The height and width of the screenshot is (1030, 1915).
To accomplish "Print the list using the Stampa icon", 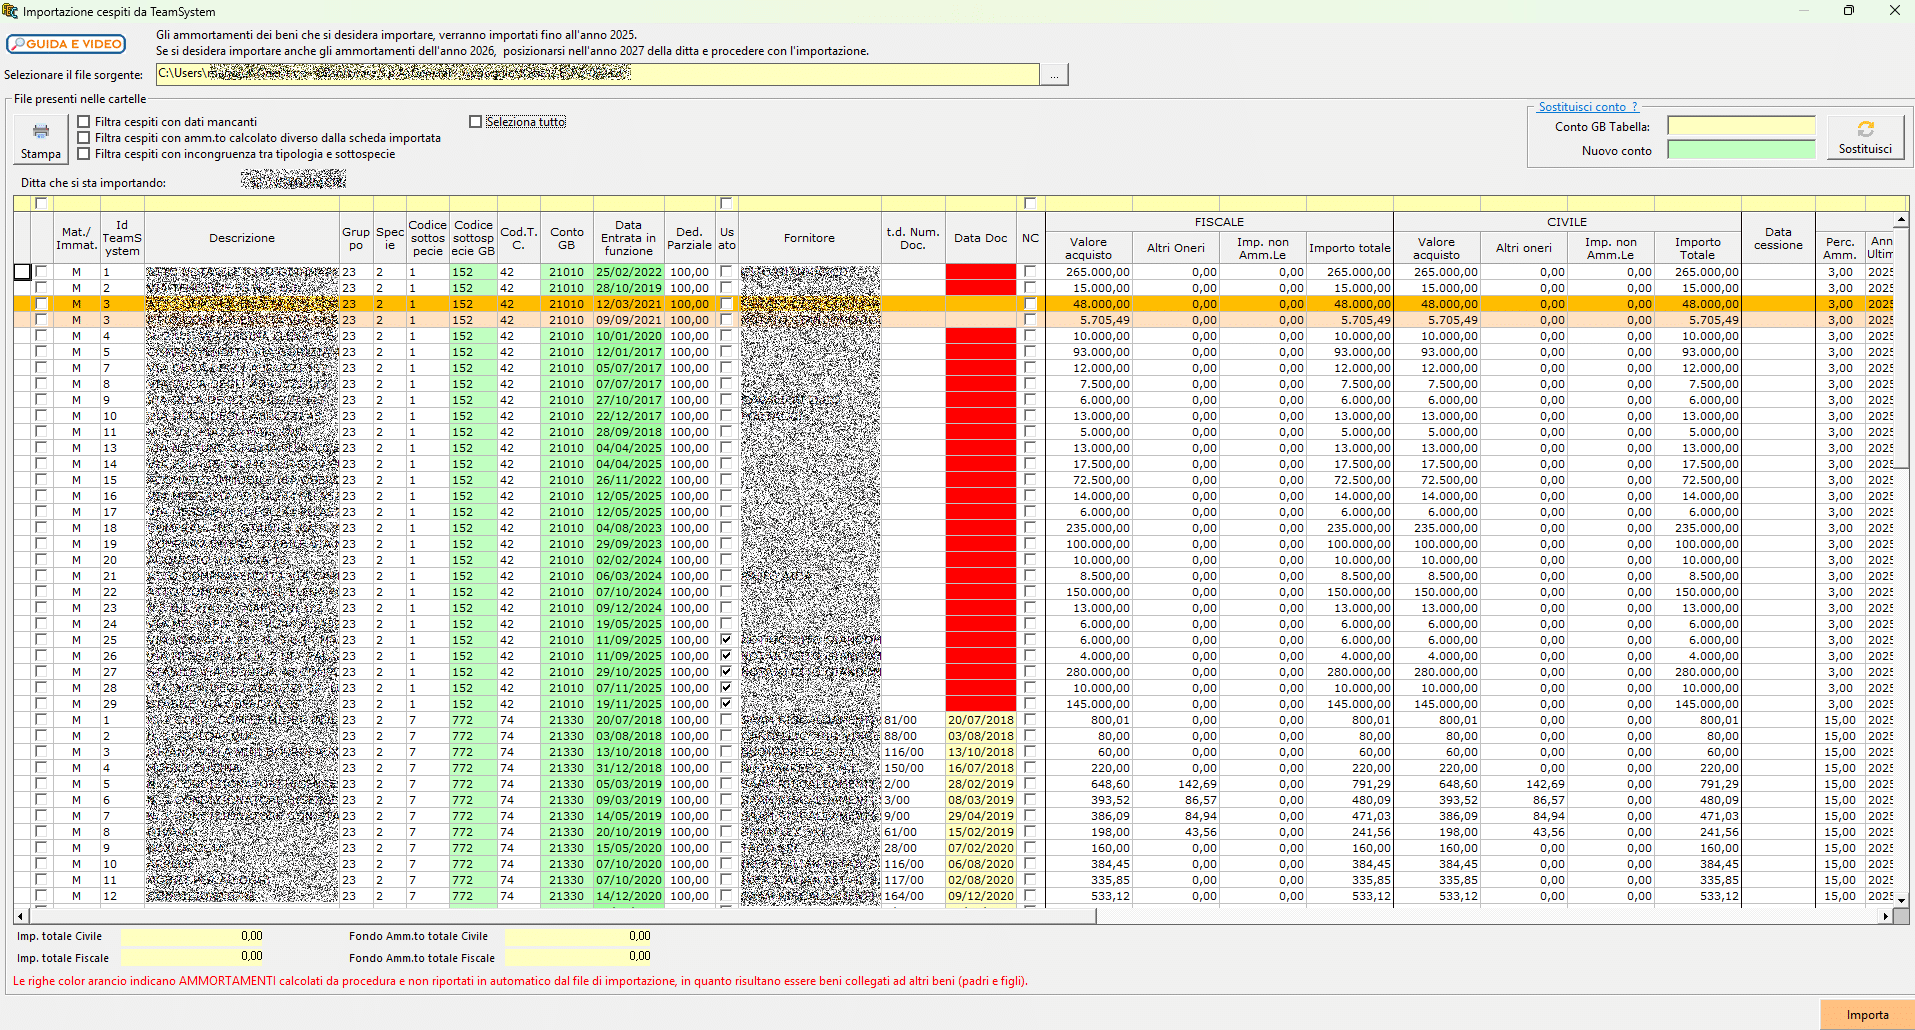I will click(x=41, y=138).
